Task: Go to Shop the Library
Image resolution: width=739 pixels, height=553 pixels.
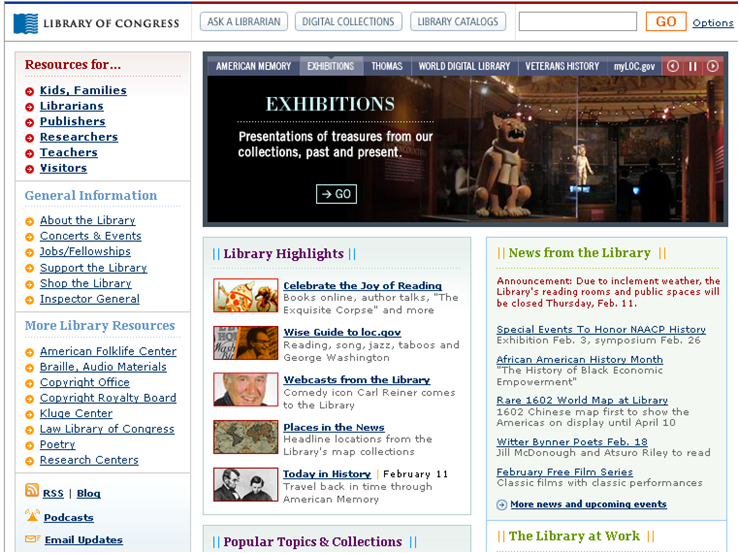Action: coord(86,284)
